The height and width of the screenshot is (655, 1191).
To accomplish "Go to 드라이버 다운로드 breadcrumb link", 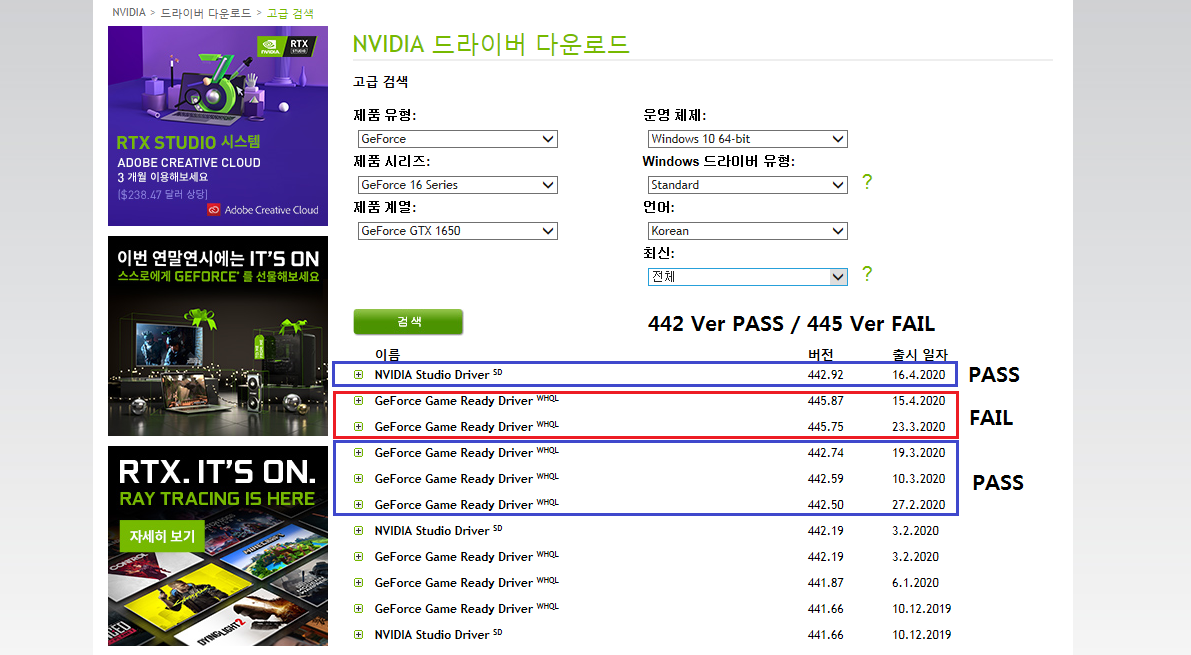I will 205,13.
